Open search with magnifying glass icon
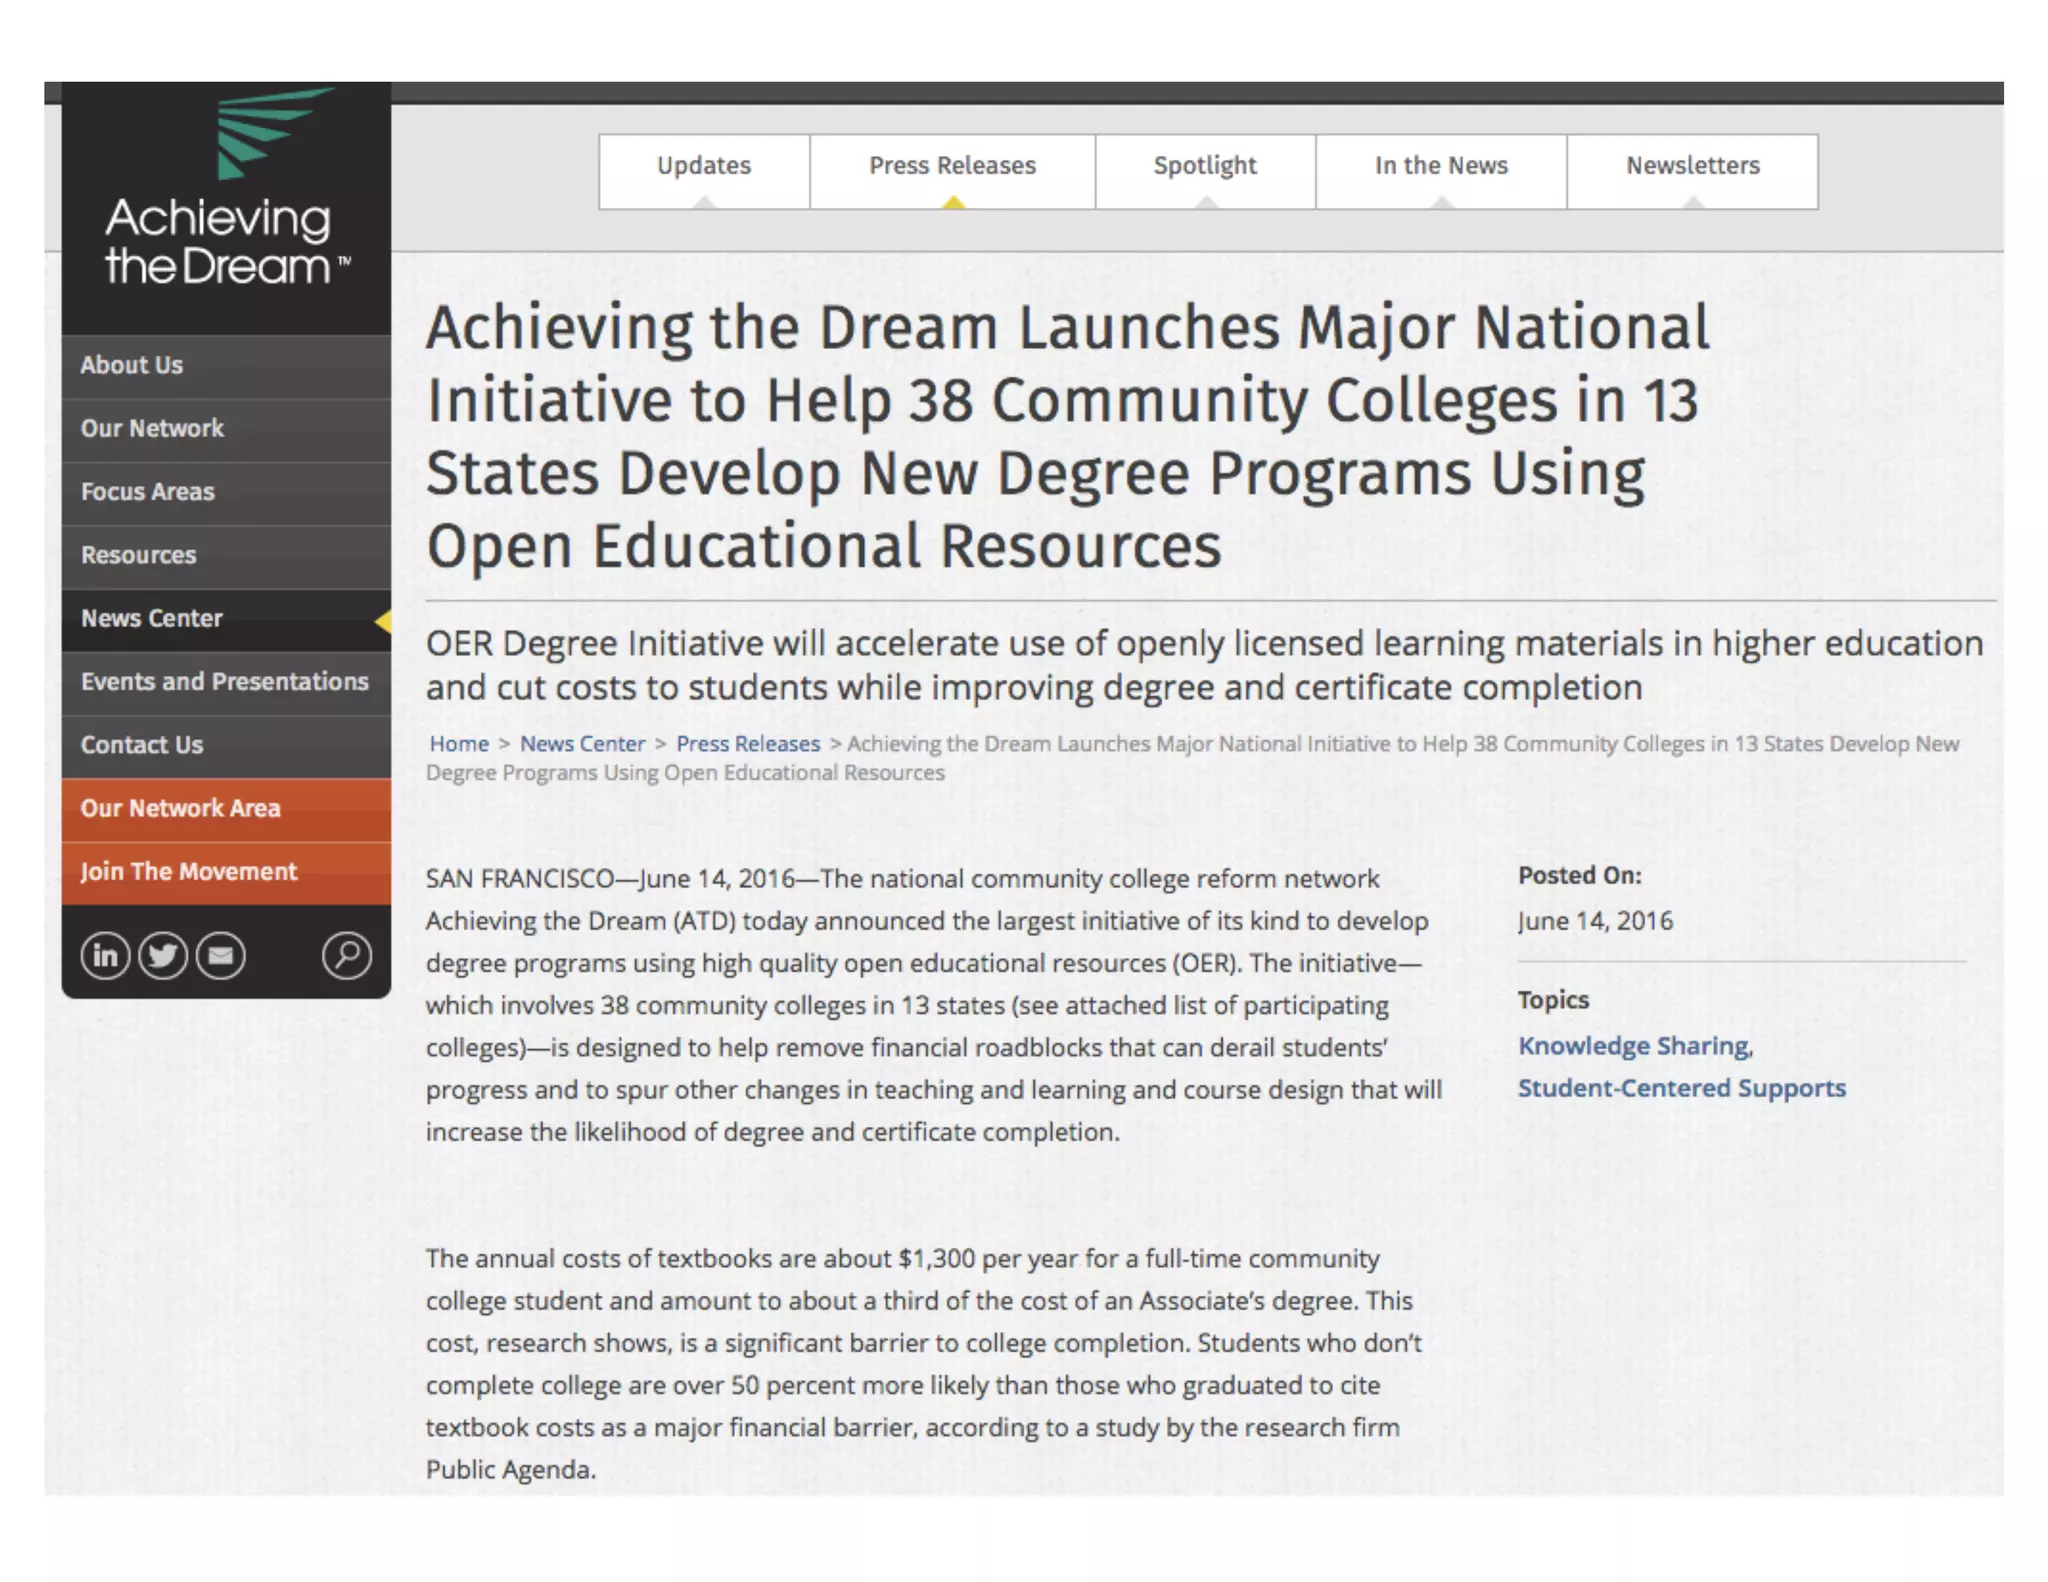 (347, 956)
